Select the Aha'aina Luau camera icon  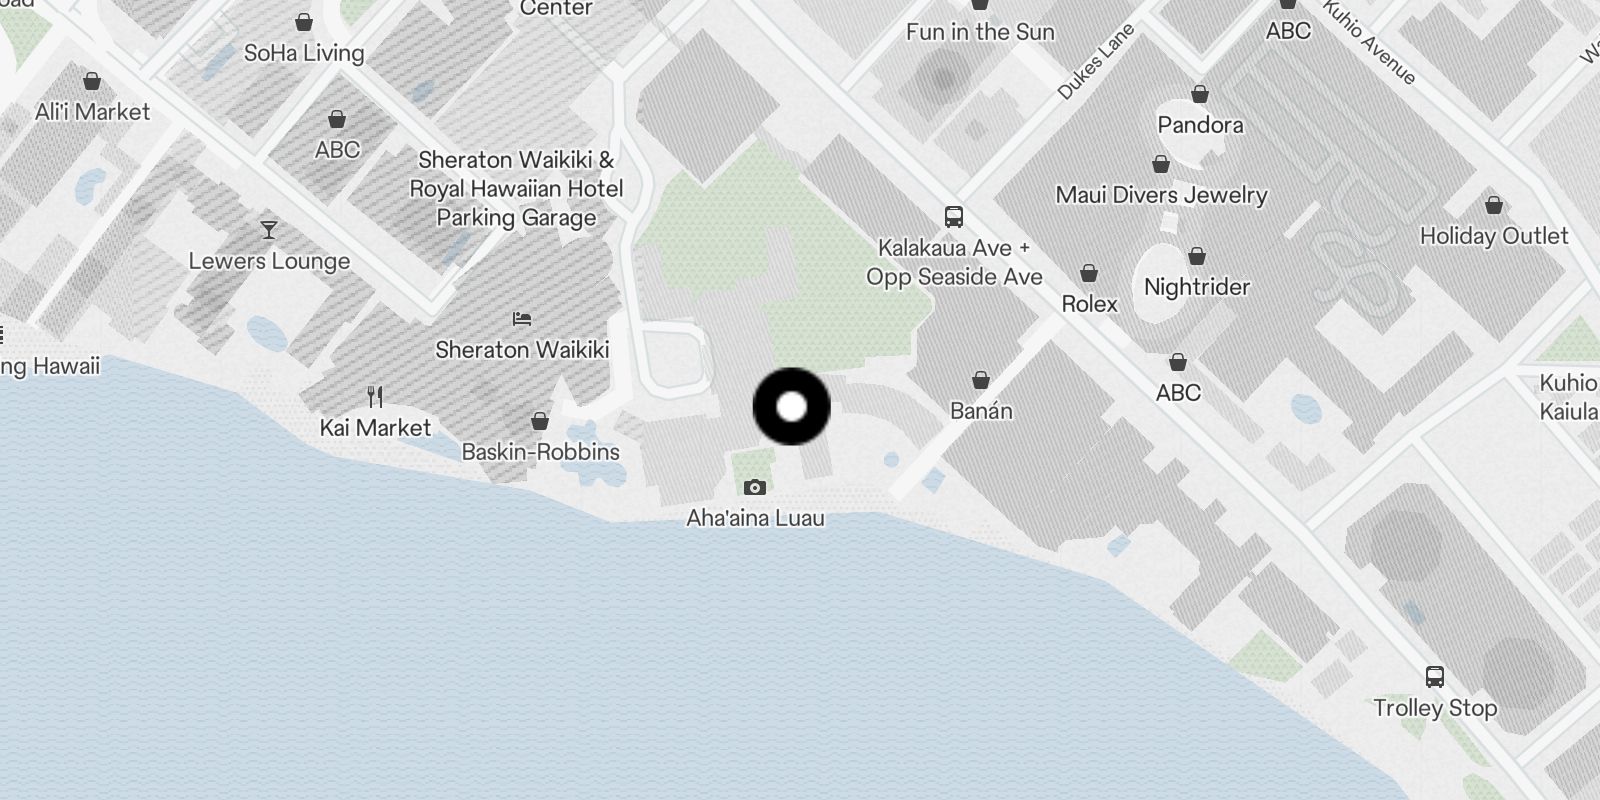[755, 487]
